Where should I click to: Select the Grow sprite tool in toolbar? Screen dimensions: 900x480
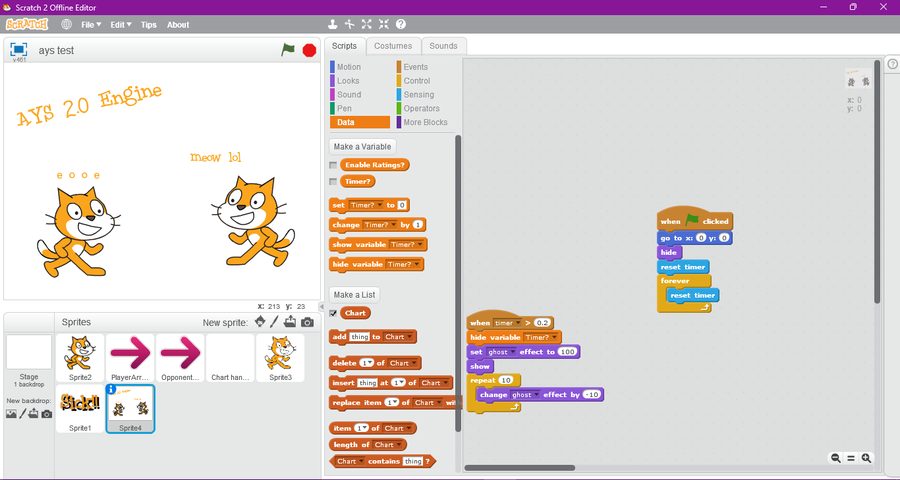point(366,24)
